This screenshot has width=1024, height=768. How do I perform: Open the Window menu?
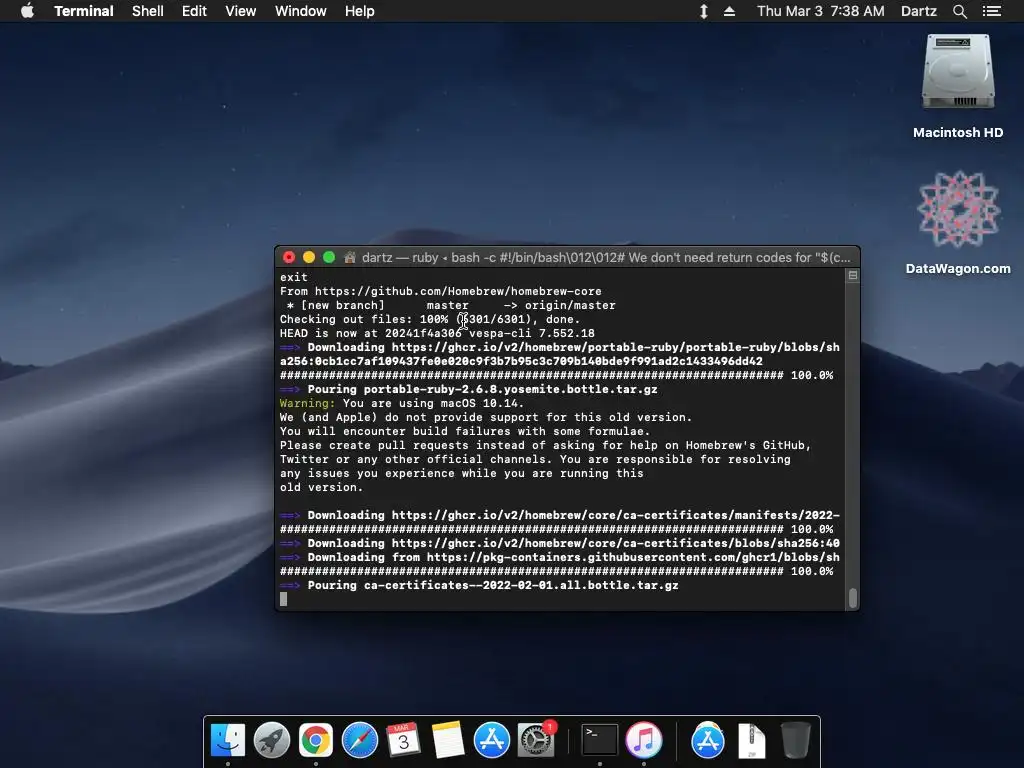click(300, 11)
